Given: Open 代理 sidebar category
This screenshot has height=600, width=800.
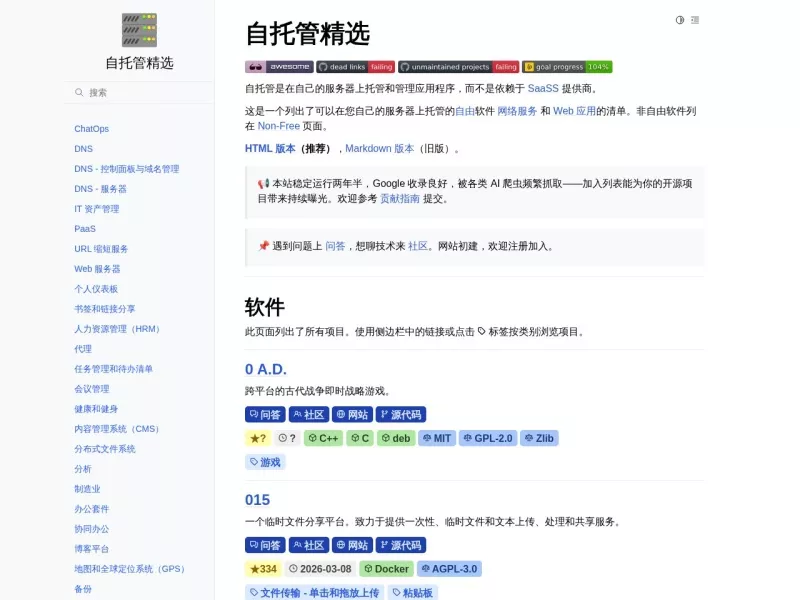Looking at the screenshot, I should [83, 349].
